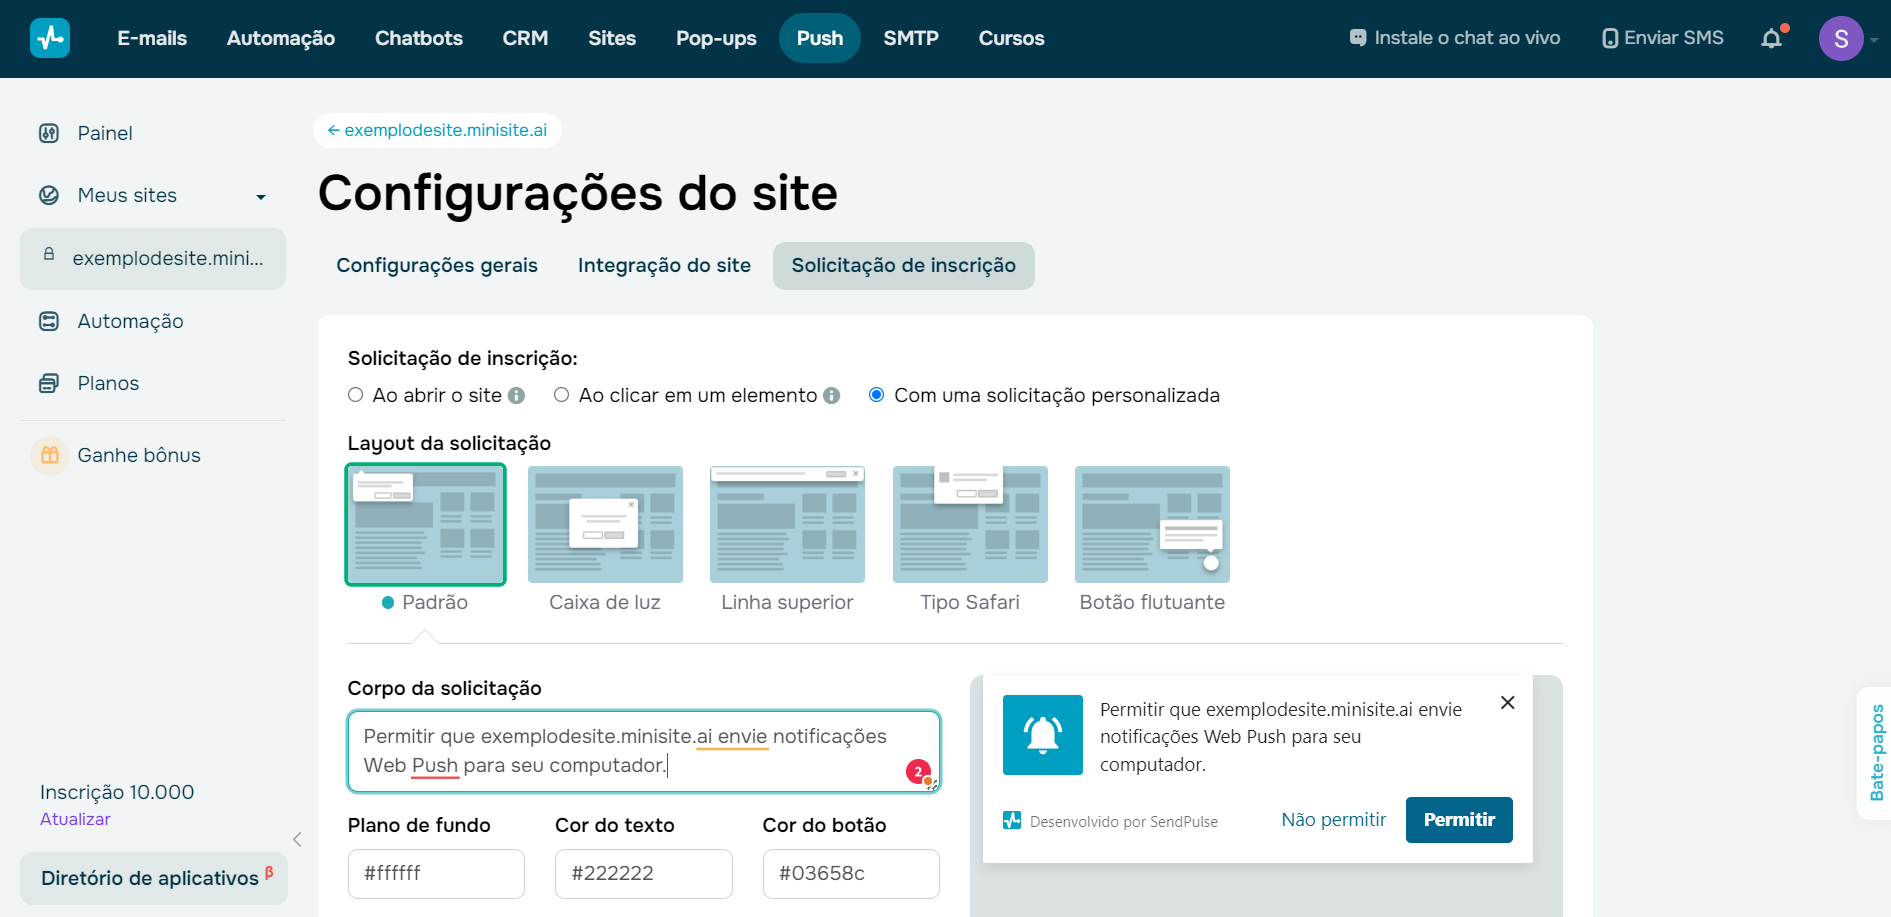Edit the Plano de fundo color value #ffffff
The height and width of the screenshot is (917, 1891).
[x=436, y=873]
